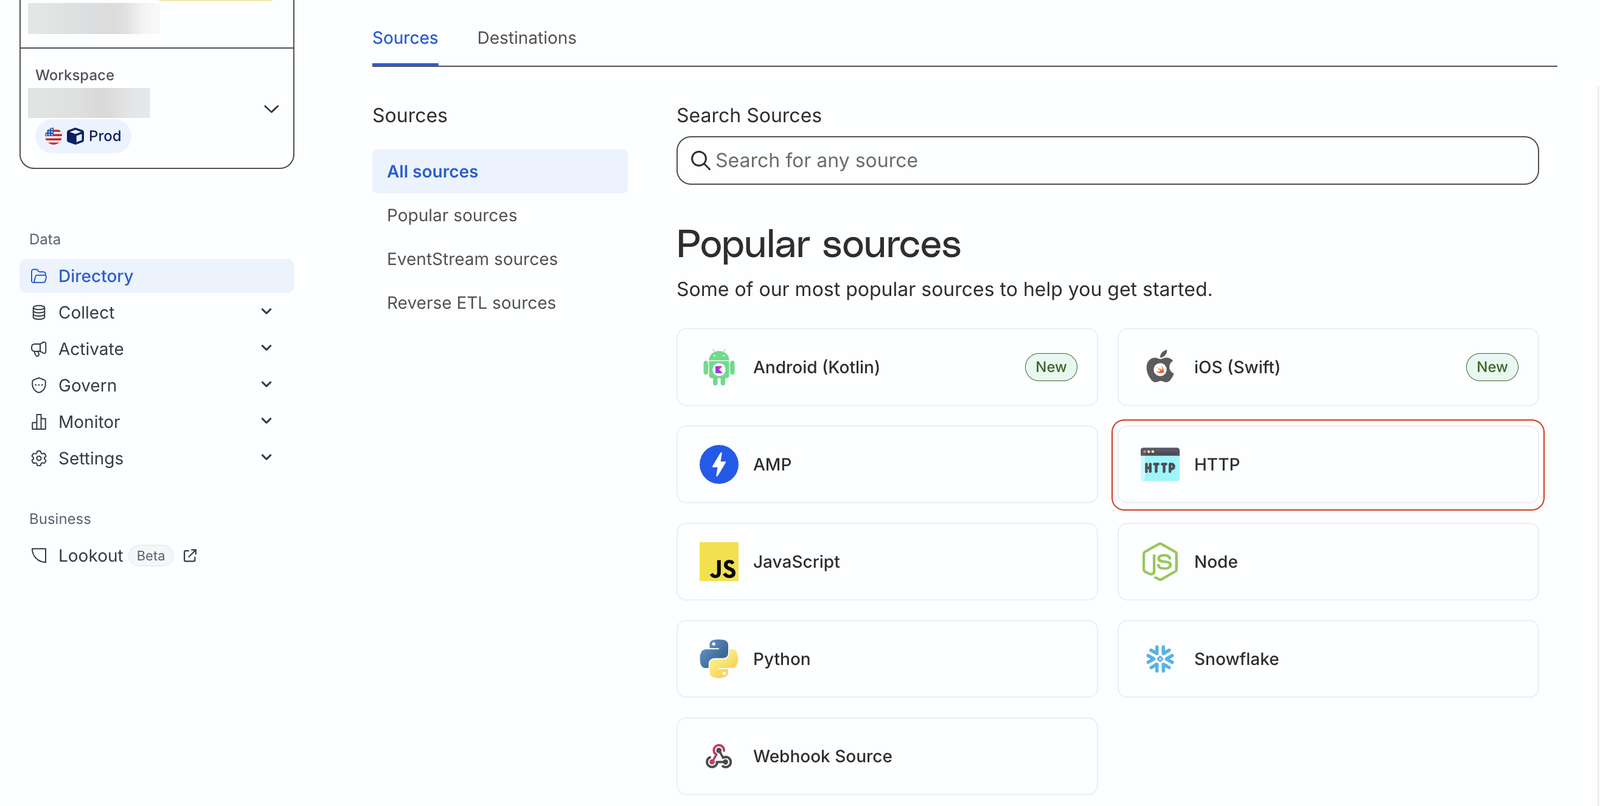Click the search magnifier icon
Image resolution: width=1600 pixels, height=806 pixels.
click(700, 160)
